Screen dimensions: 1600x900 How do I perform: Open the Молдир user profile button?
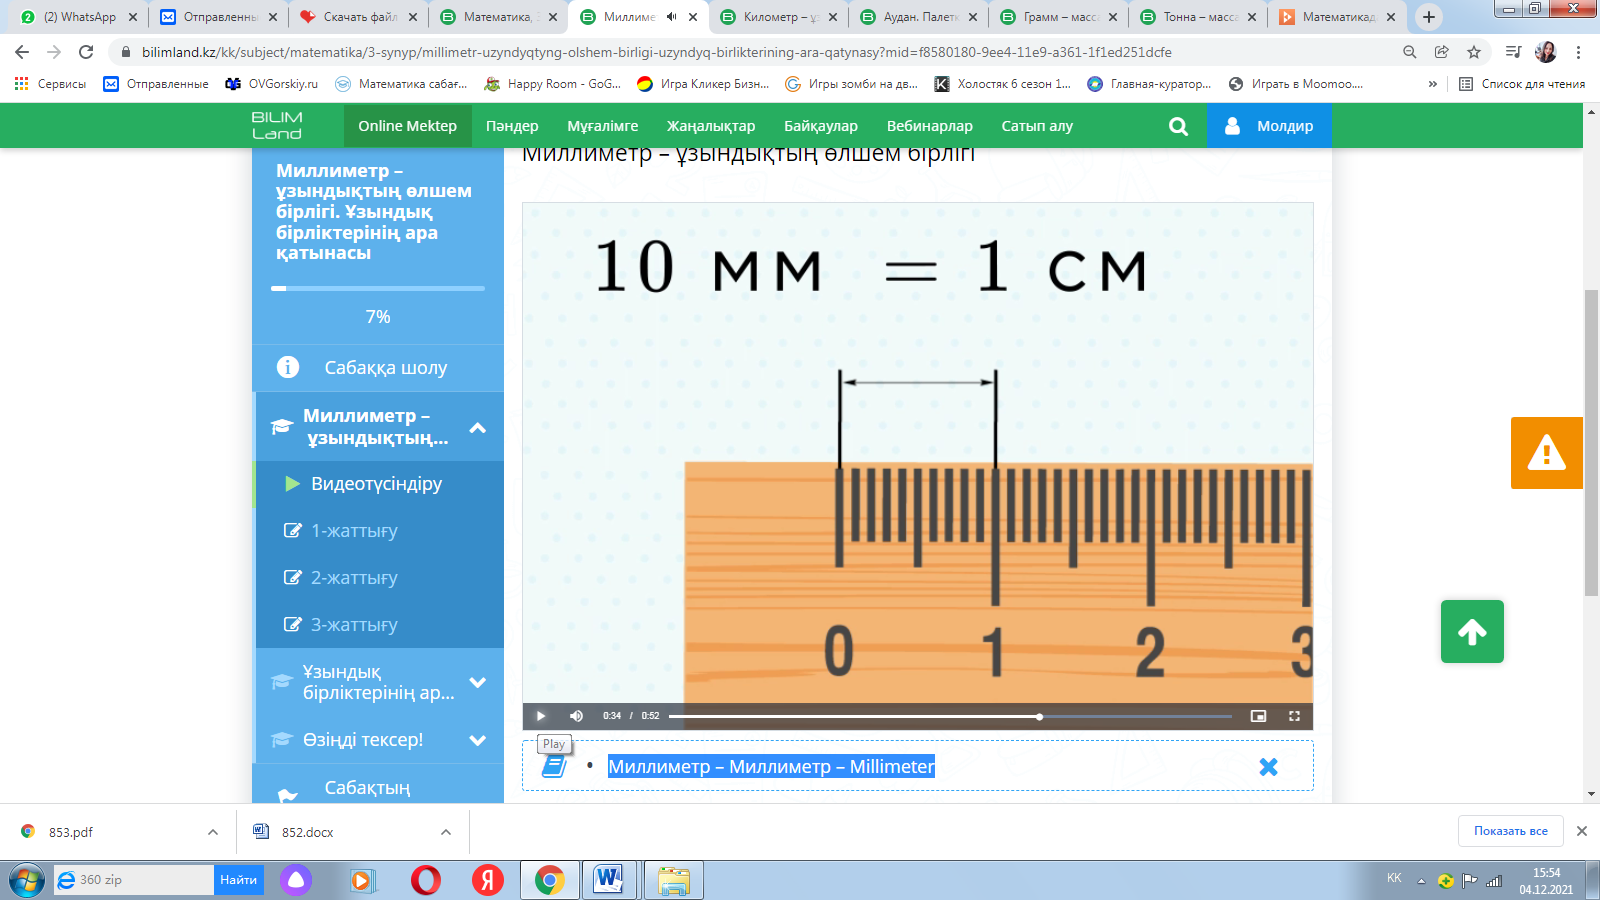(1269, 126)
